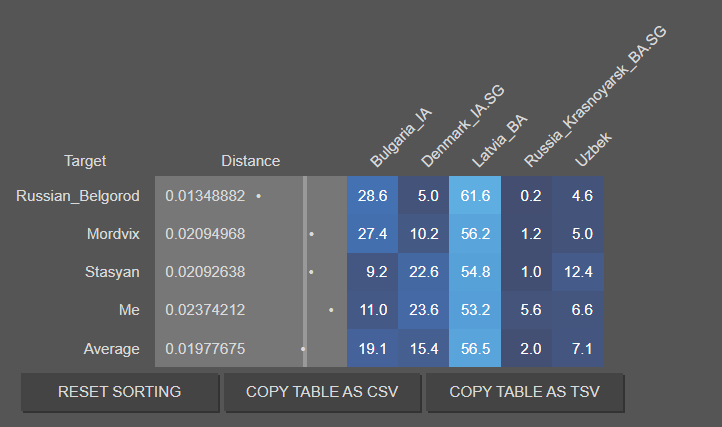Sort by the Bulgaria_IA column header
This screenshot has height=427, width=722.
[x=401, y=138]
